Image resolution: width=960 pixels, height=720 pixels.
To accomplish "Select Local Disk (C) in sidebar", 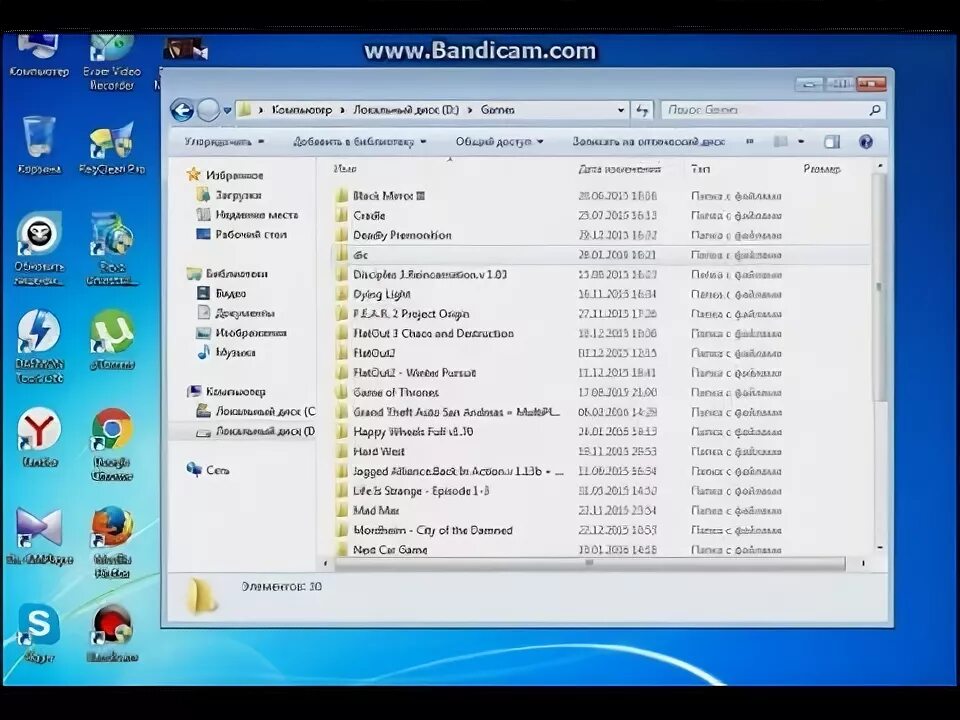I will (256, 411).
